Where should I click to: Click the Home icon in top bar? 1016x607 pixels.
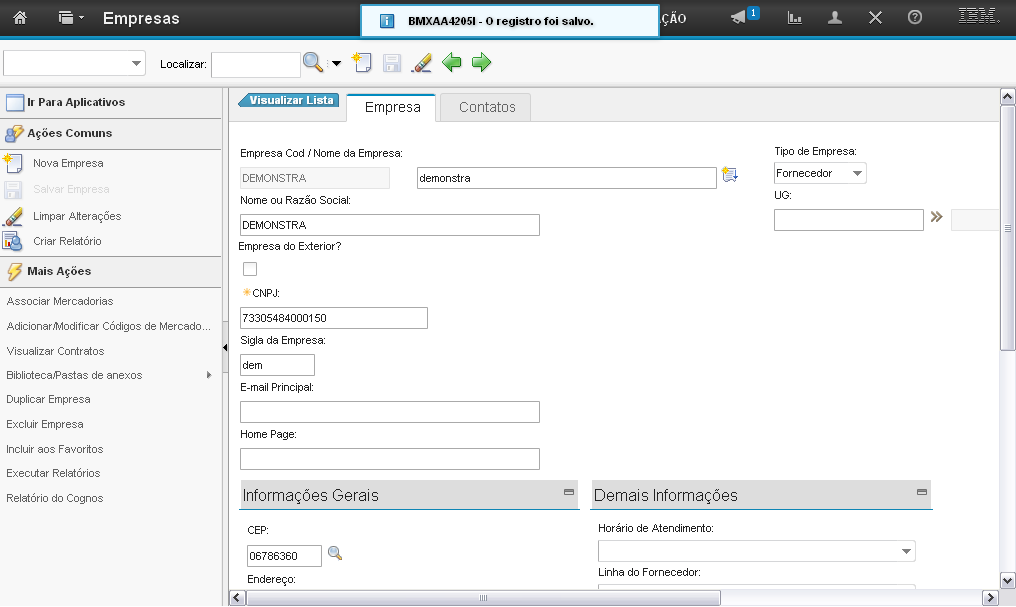coord(20,18)
